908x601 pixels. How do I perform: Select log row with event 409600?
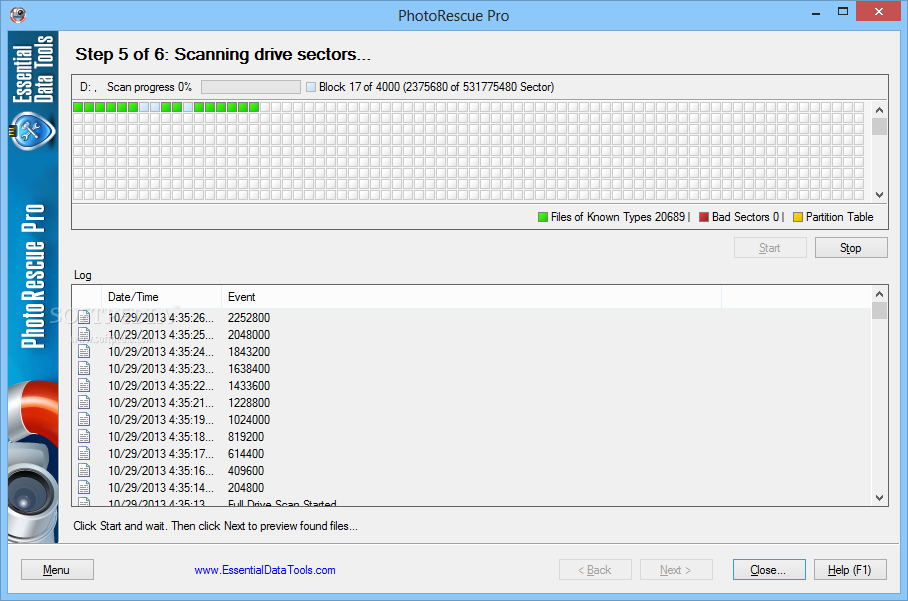click(x=472, y=470)
